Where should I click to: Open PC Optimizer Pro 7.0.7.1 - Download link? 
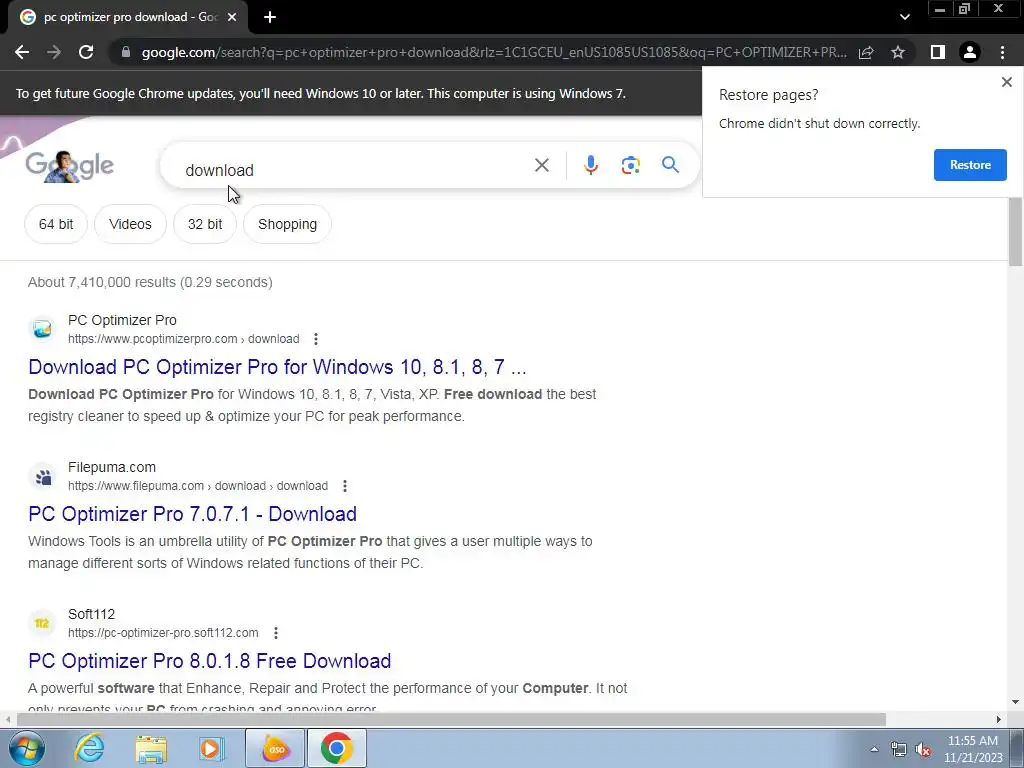[x=192, y=514]
